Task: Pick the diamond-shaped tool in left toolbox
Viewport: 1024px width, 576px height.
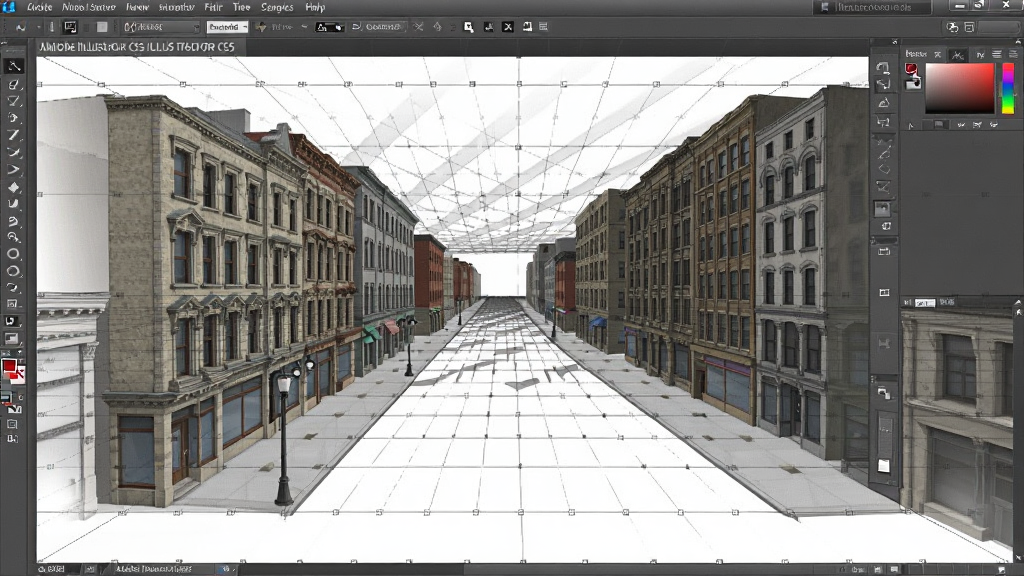Action: coord(14,187)
